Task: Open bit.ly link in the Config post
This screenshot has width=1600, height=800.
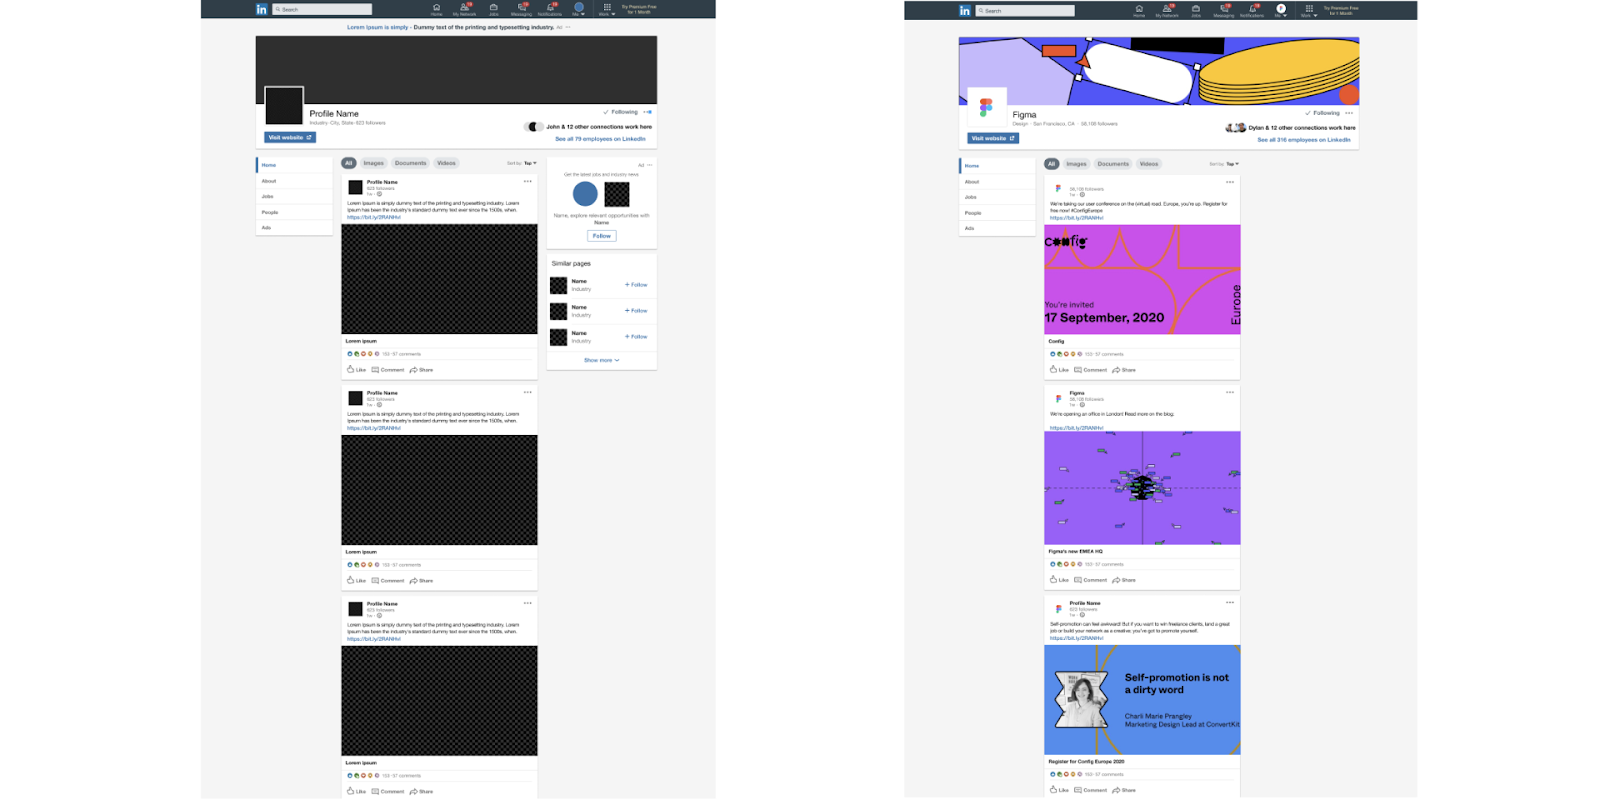Action: (x=1076, y=217)
